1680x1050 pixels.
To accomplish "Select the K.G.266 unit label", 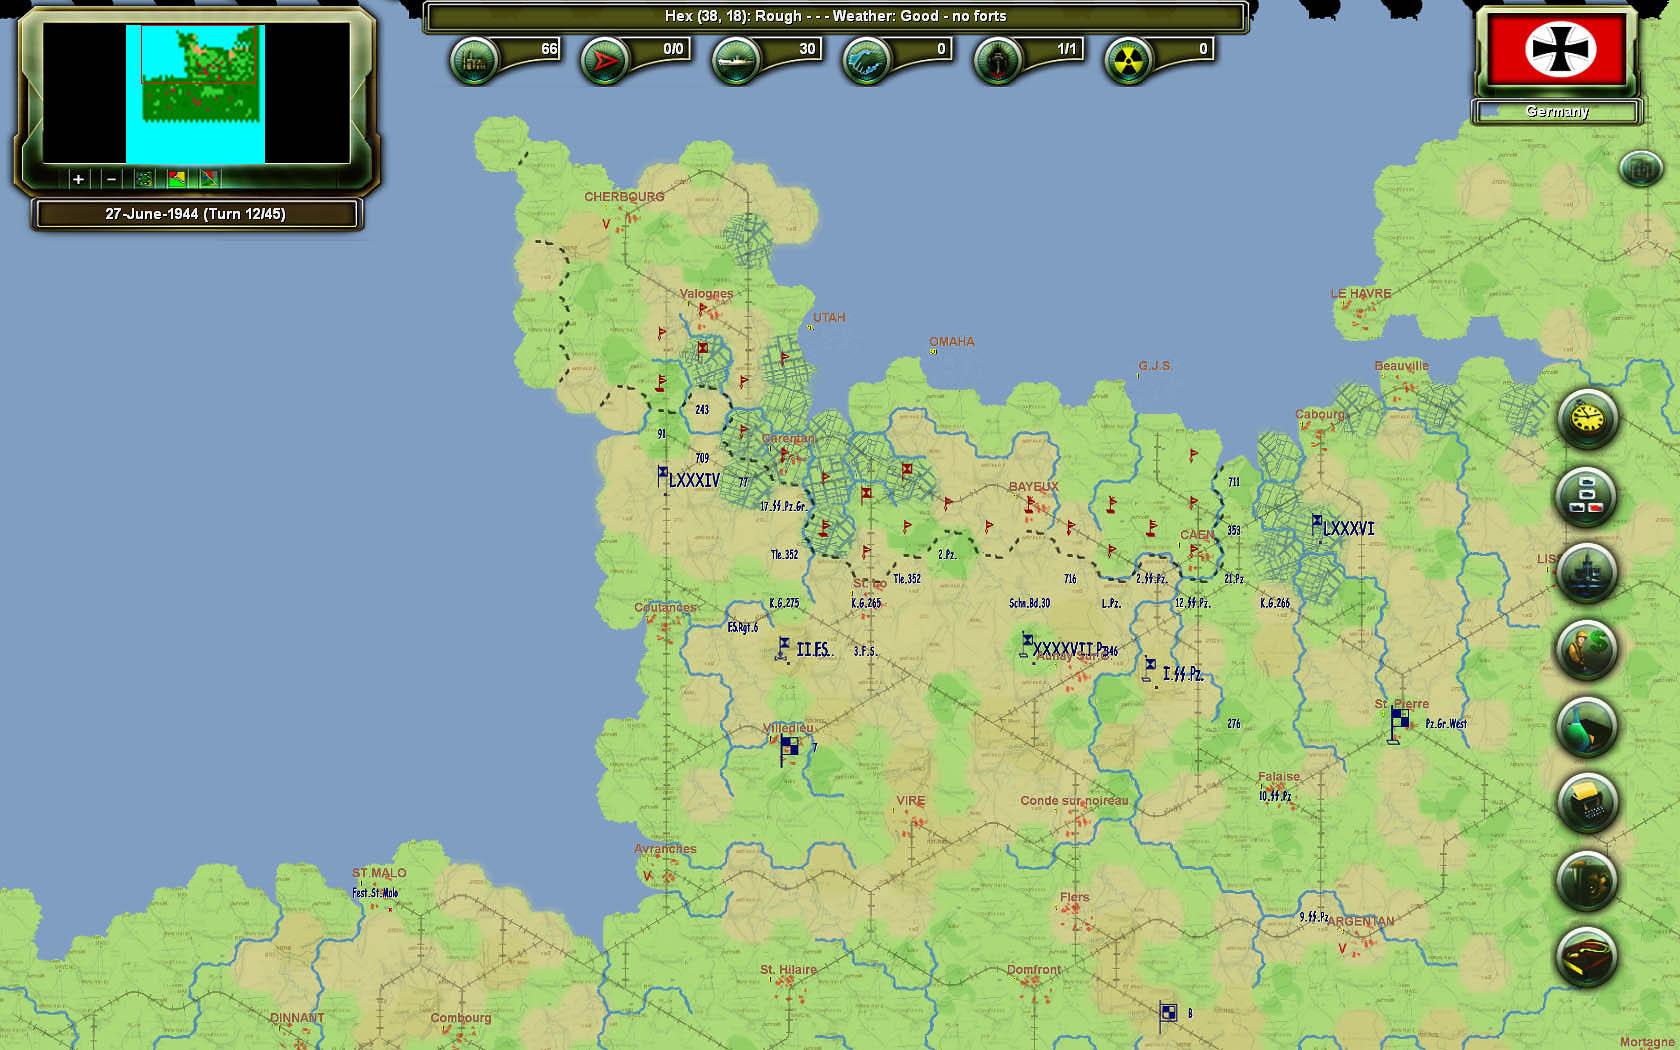I will click(x=1275, y=603).
